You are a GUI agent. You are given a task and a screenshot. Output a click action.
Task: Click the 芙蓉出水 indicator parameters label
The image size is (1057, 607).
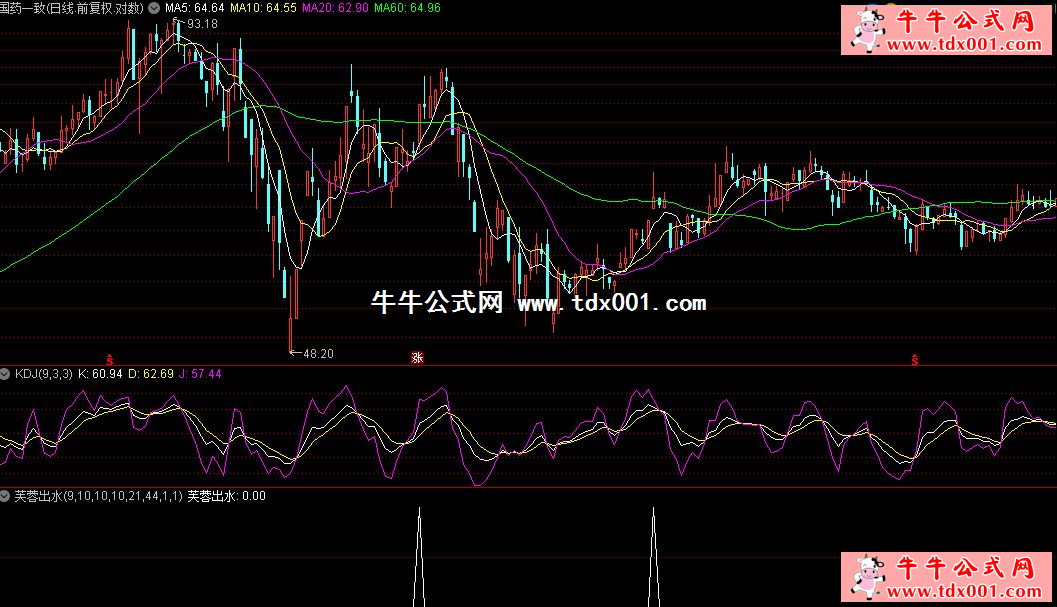point(97,495)
